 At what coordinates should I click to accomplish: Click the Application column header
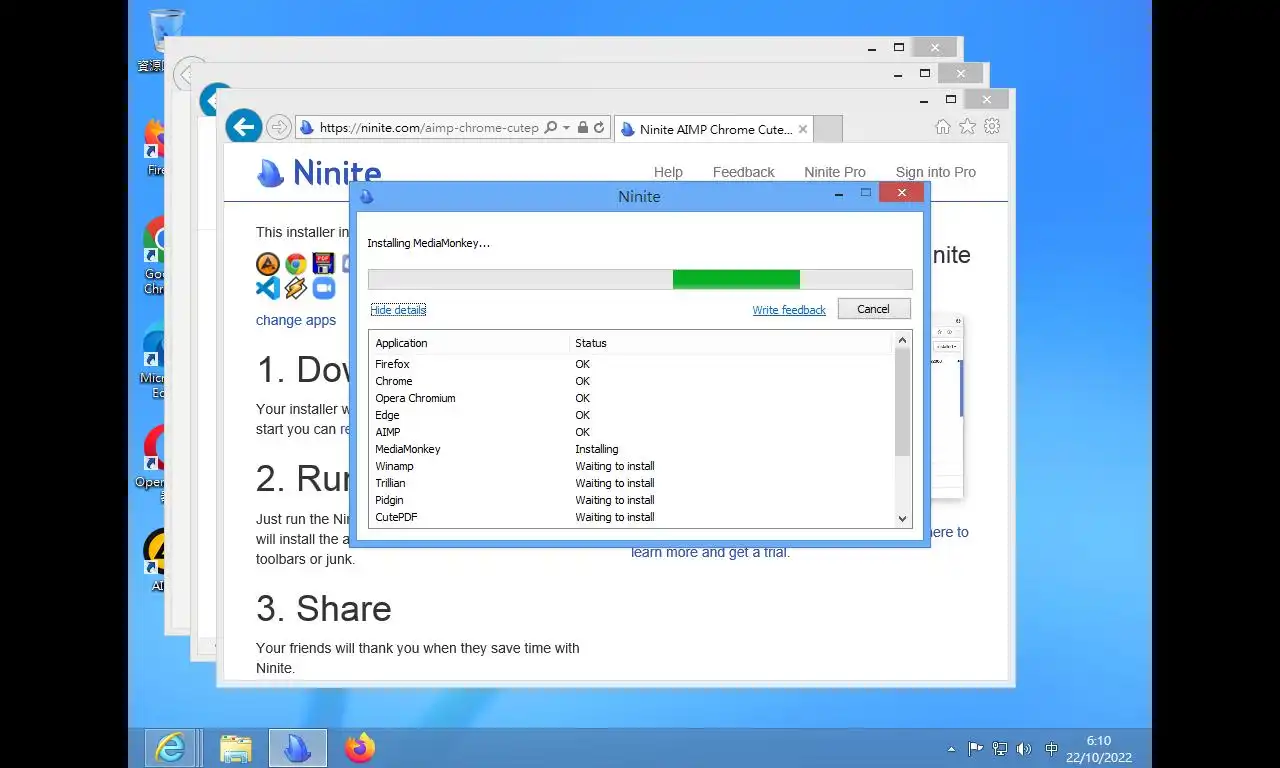point(469,343)
